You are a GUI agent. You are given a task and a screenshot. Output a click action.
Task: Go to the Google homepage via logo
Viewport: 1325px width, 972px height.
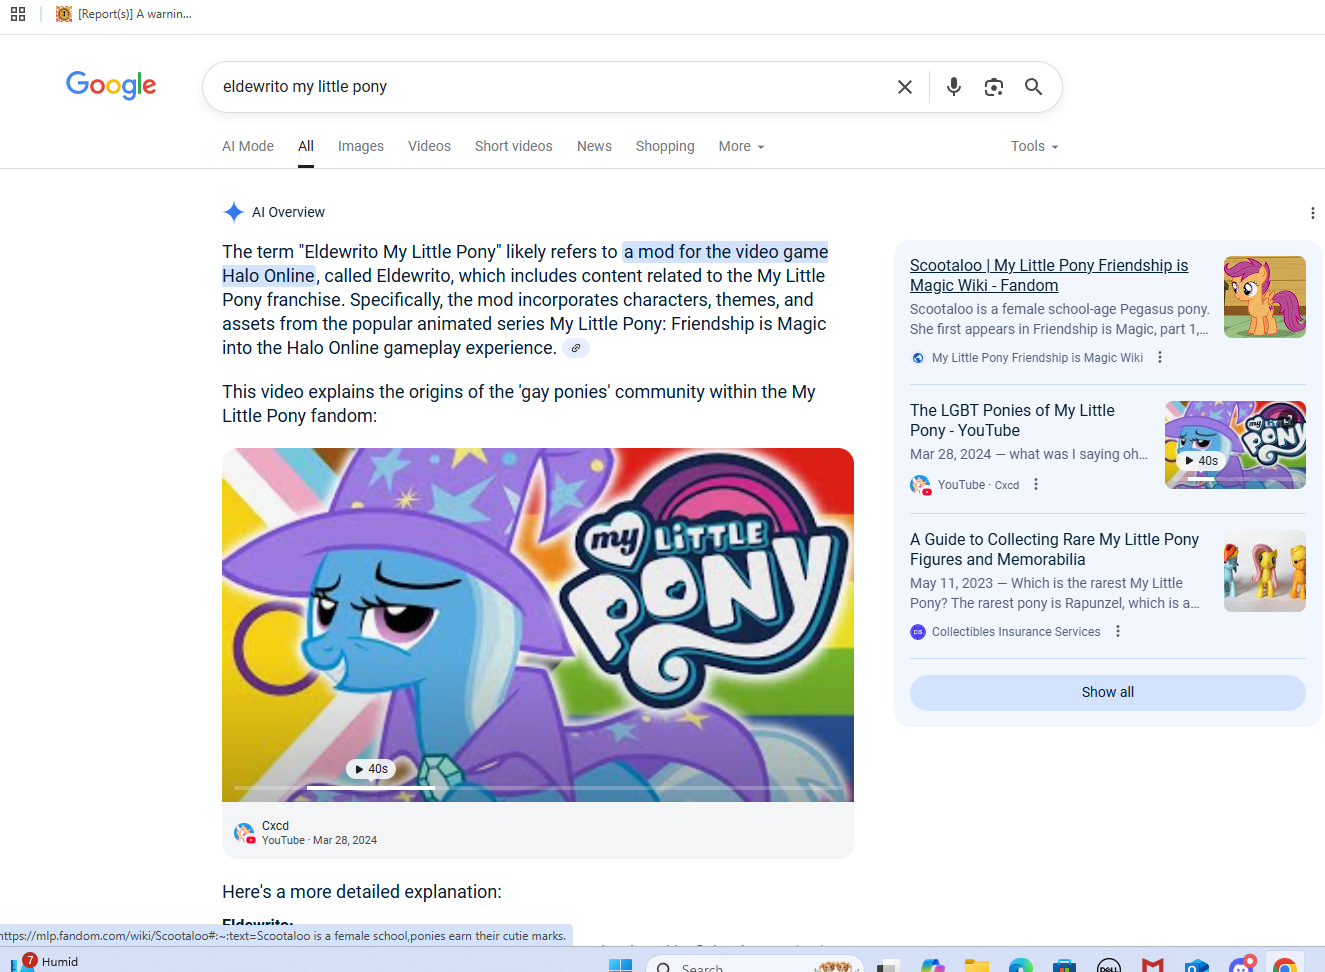tap(111, 85)
